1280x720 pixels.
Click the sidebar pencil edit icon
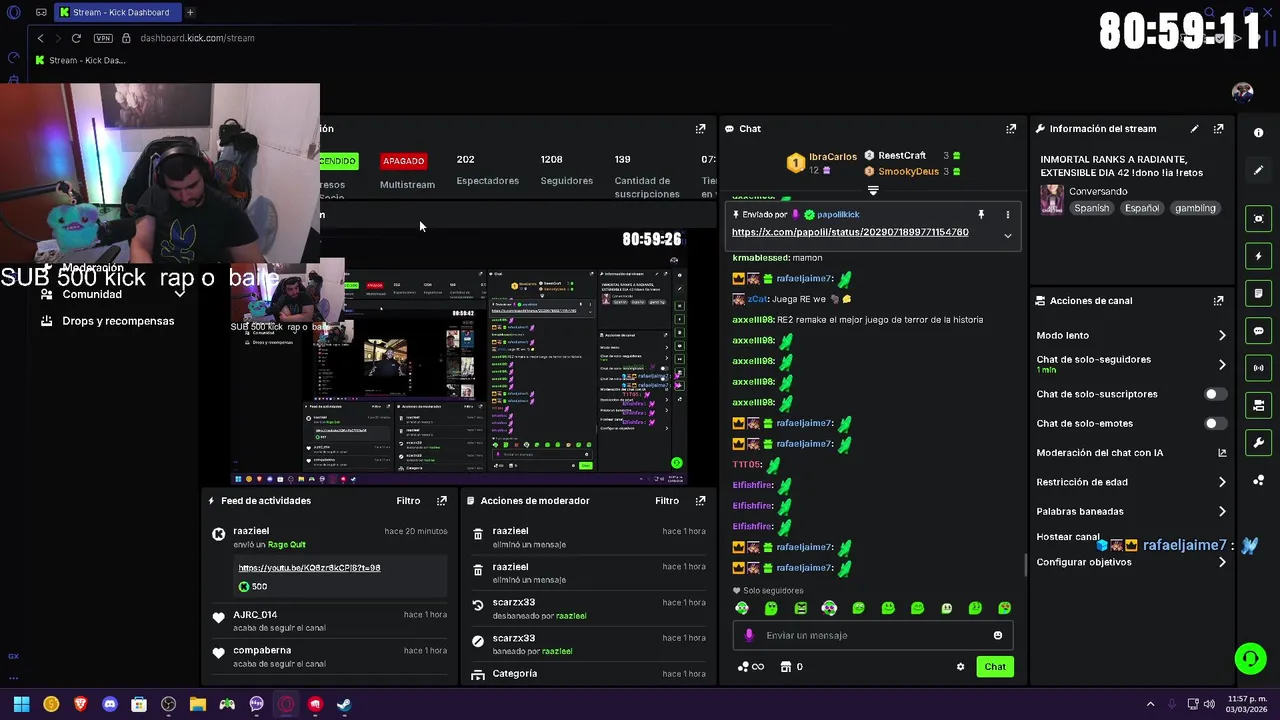coord(1258,170)
